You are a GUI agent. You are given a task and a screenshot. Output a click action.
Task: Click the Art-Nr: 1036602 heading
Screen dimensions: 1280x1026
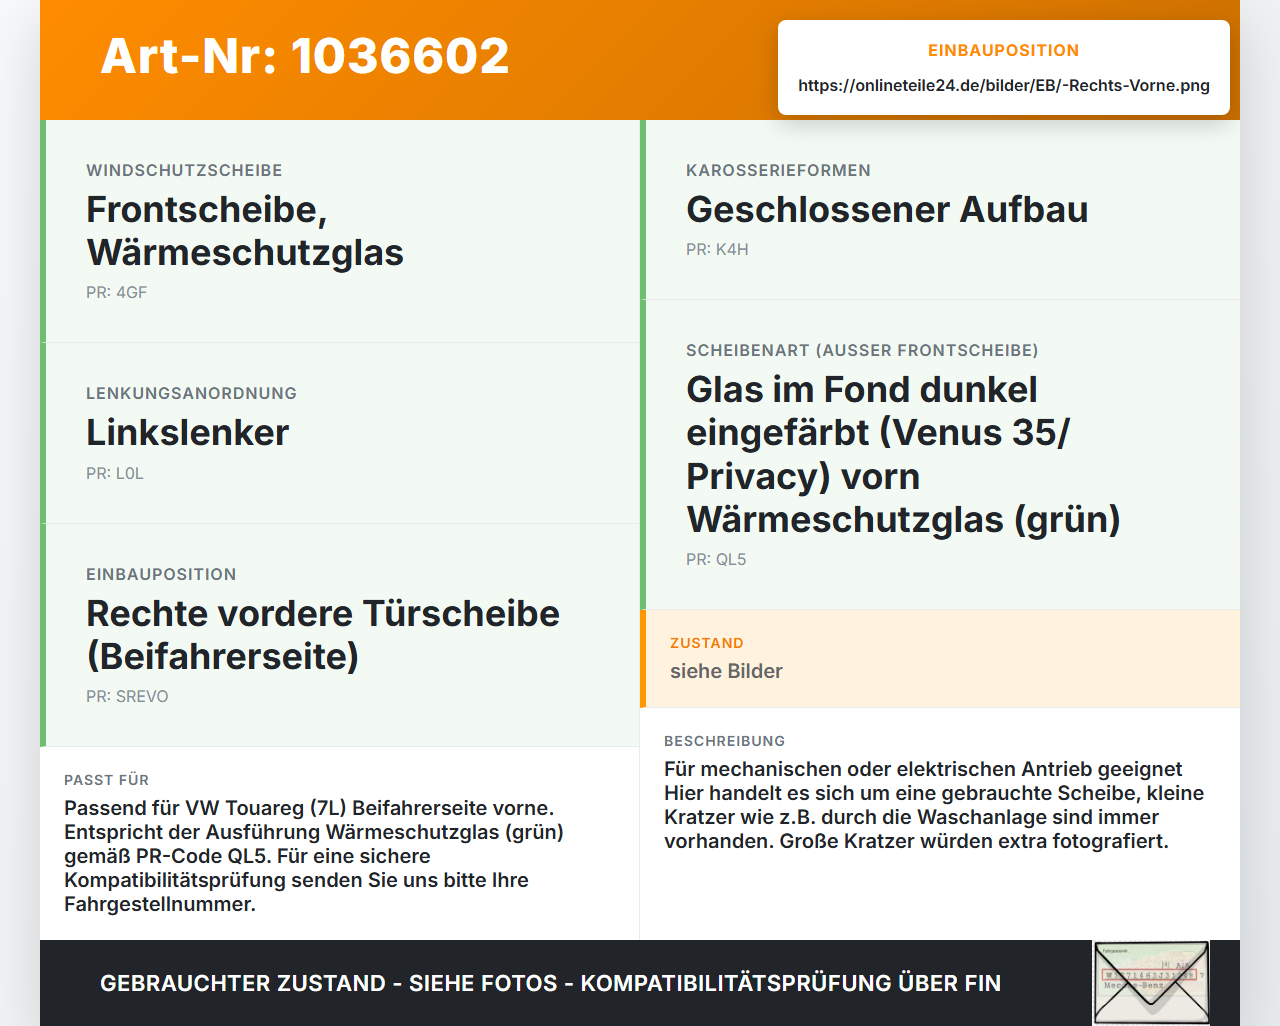(305, 56)
